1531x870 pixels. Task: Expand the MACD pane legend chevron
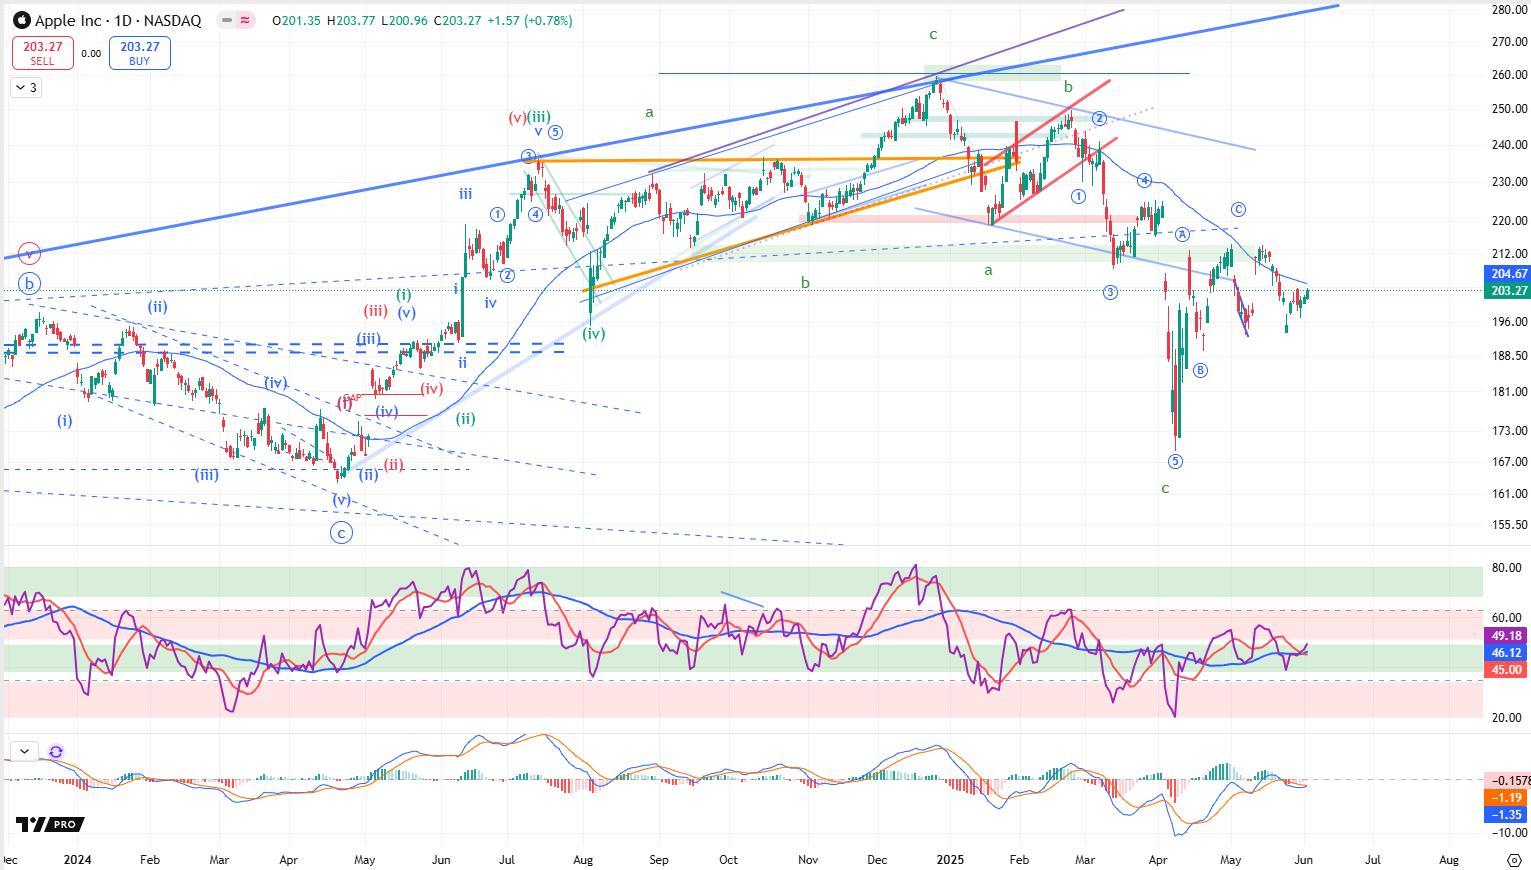point(24,751)
